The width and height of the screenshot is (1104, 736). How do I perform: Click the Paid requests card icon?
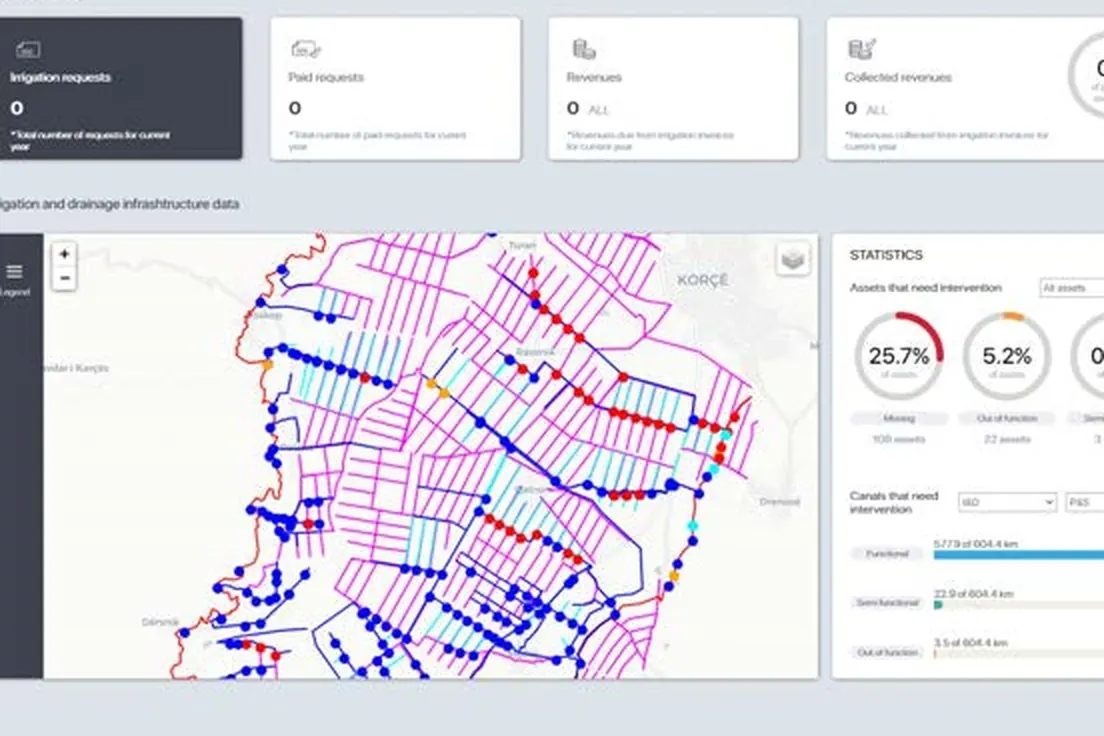point(306,49)
